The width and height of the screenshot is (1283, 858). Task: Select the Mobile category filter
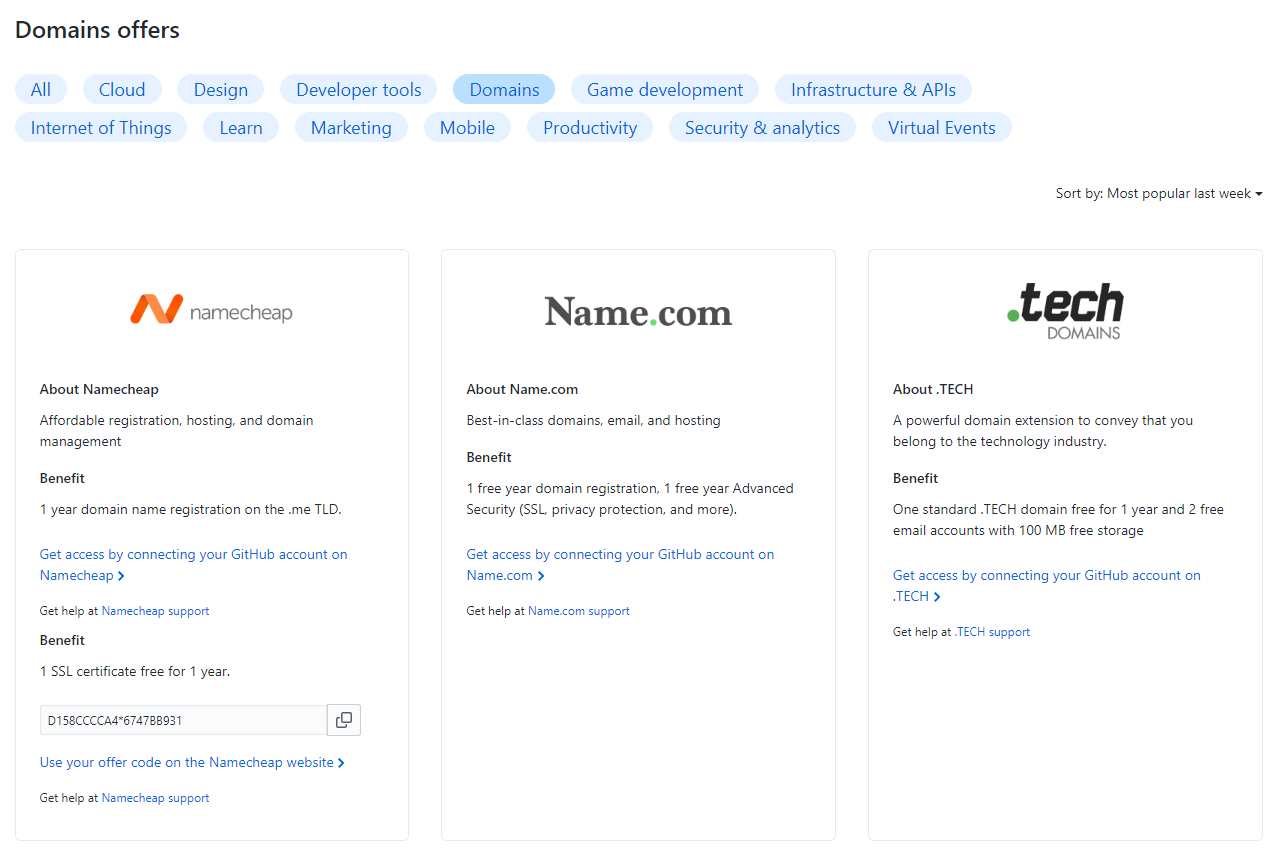(467, 128)
